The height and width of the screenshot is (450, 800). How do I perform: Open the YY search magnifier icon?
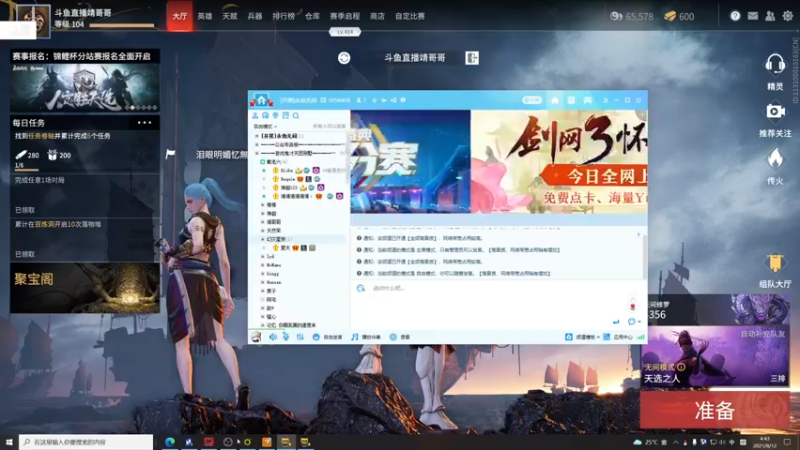coord(296,116)
